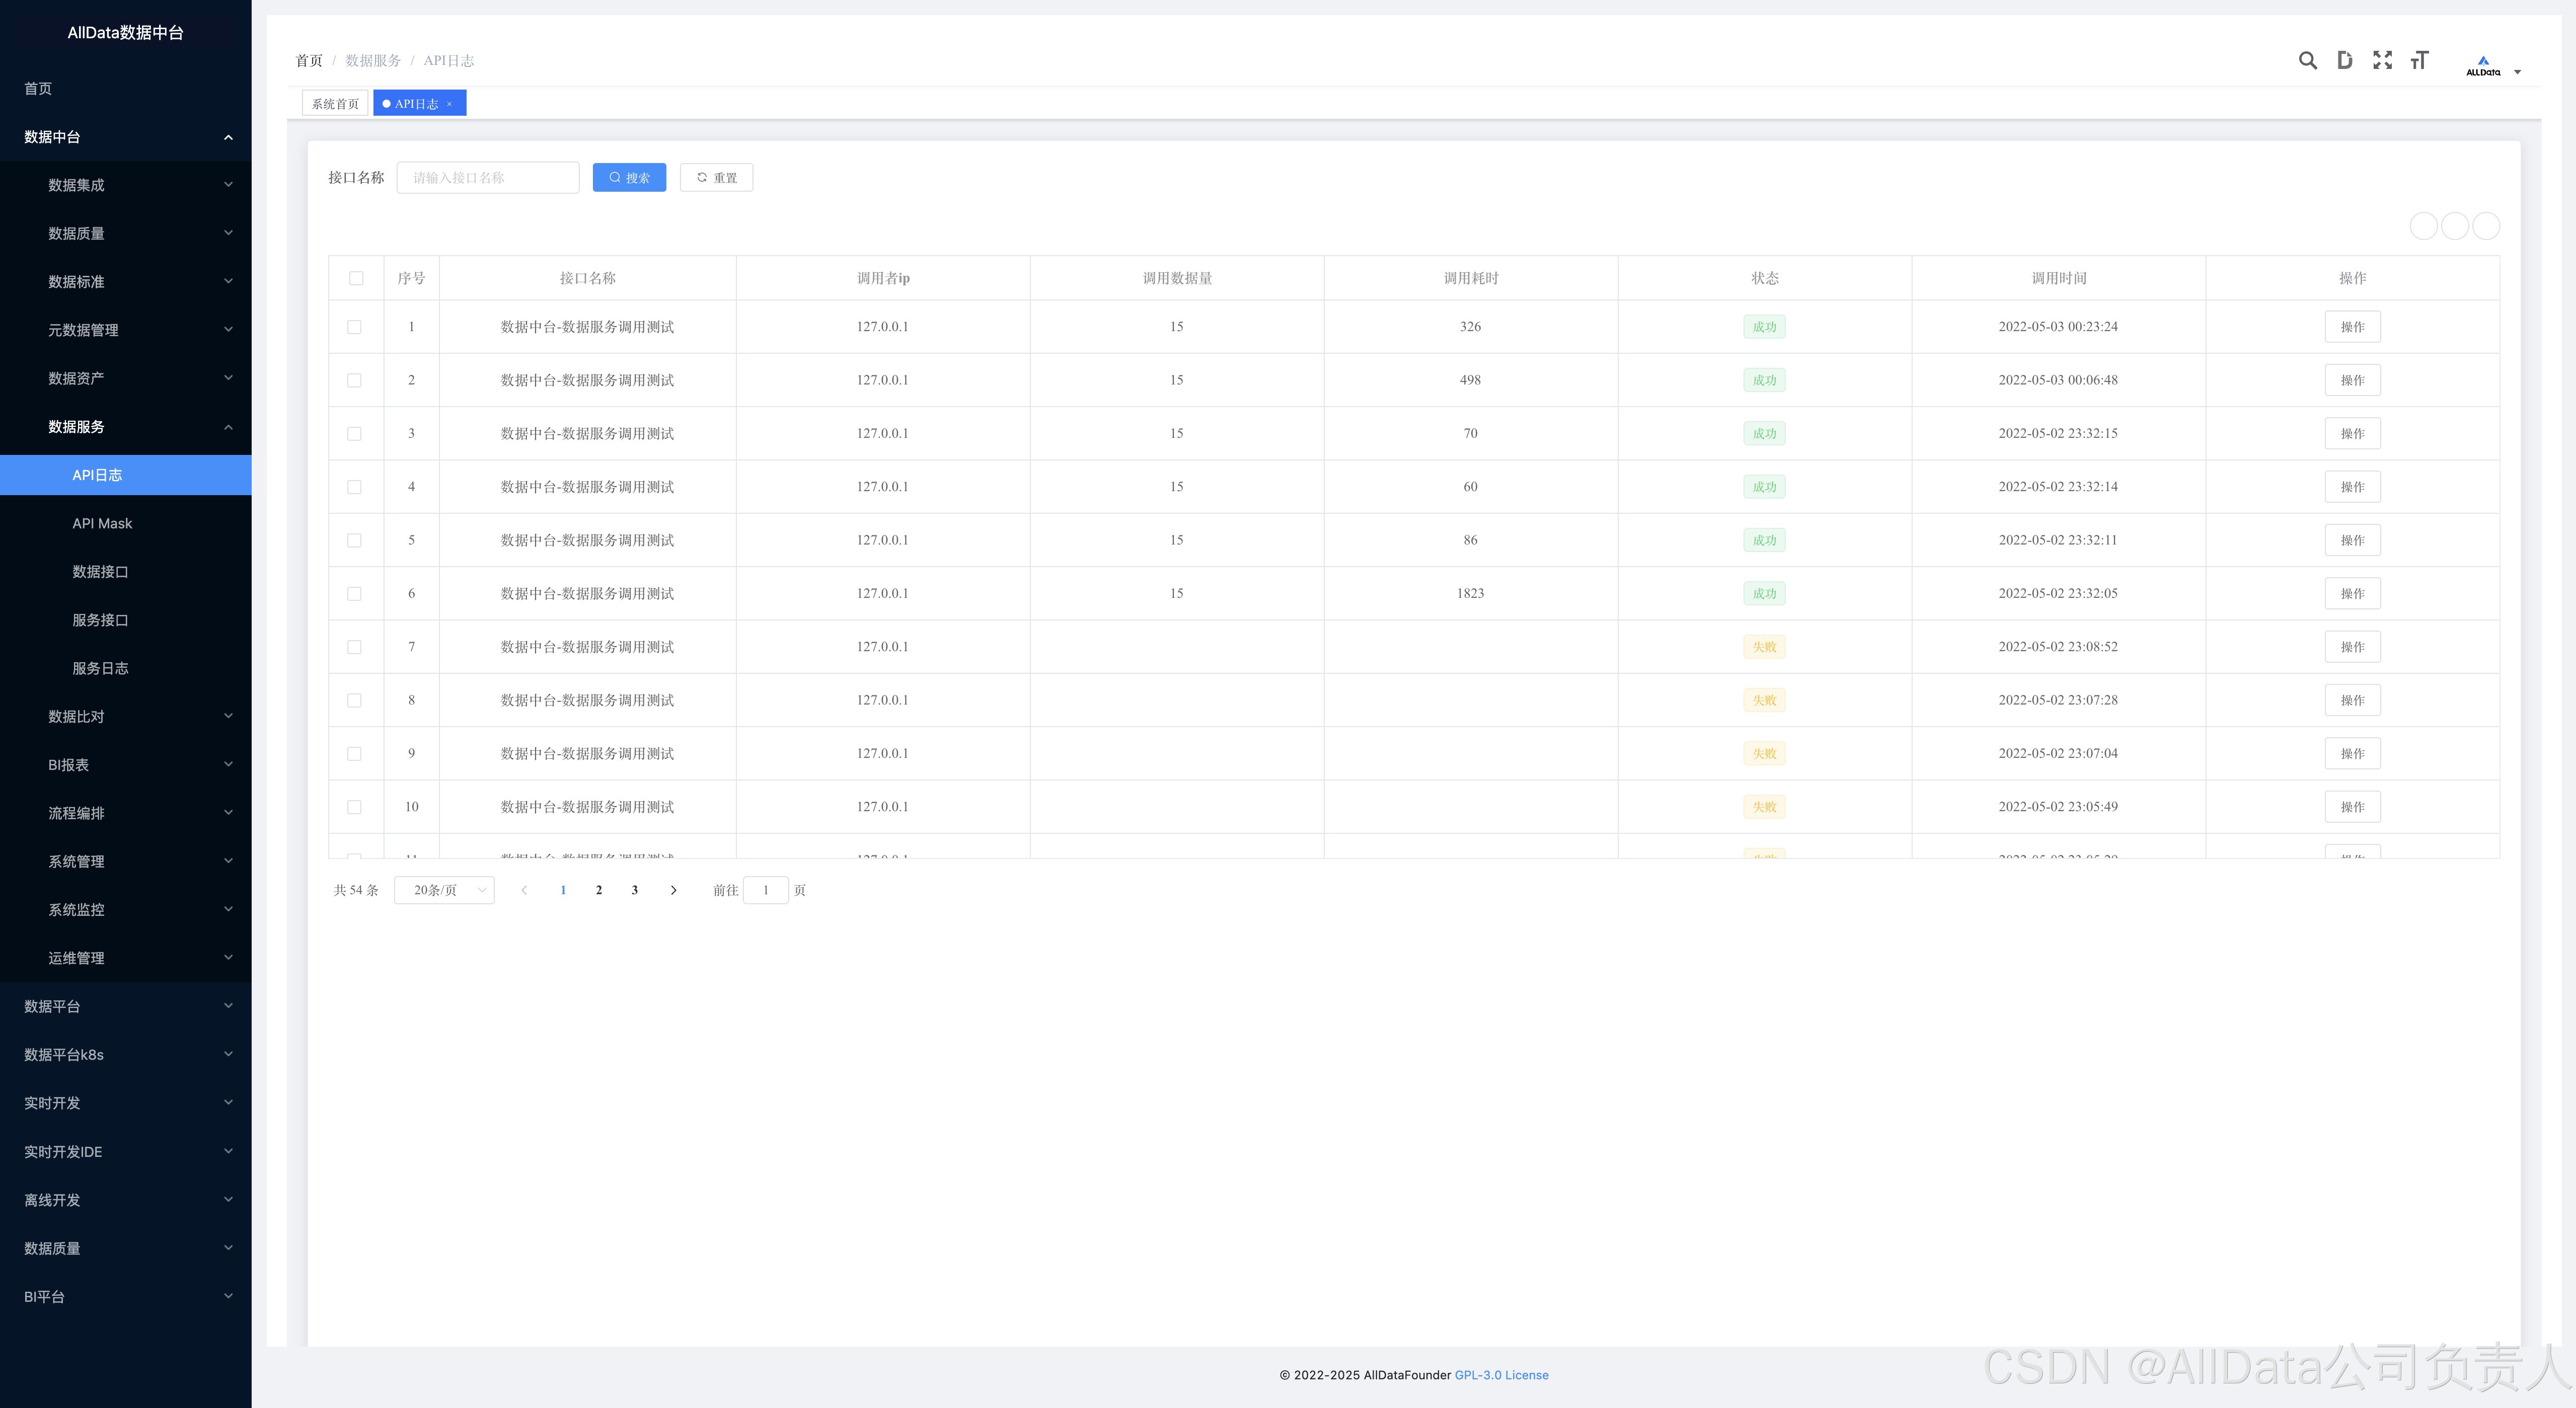Check the checkbox for row 7
2576x1408 pixels.
pyautogui.click(x=354, y=647)
